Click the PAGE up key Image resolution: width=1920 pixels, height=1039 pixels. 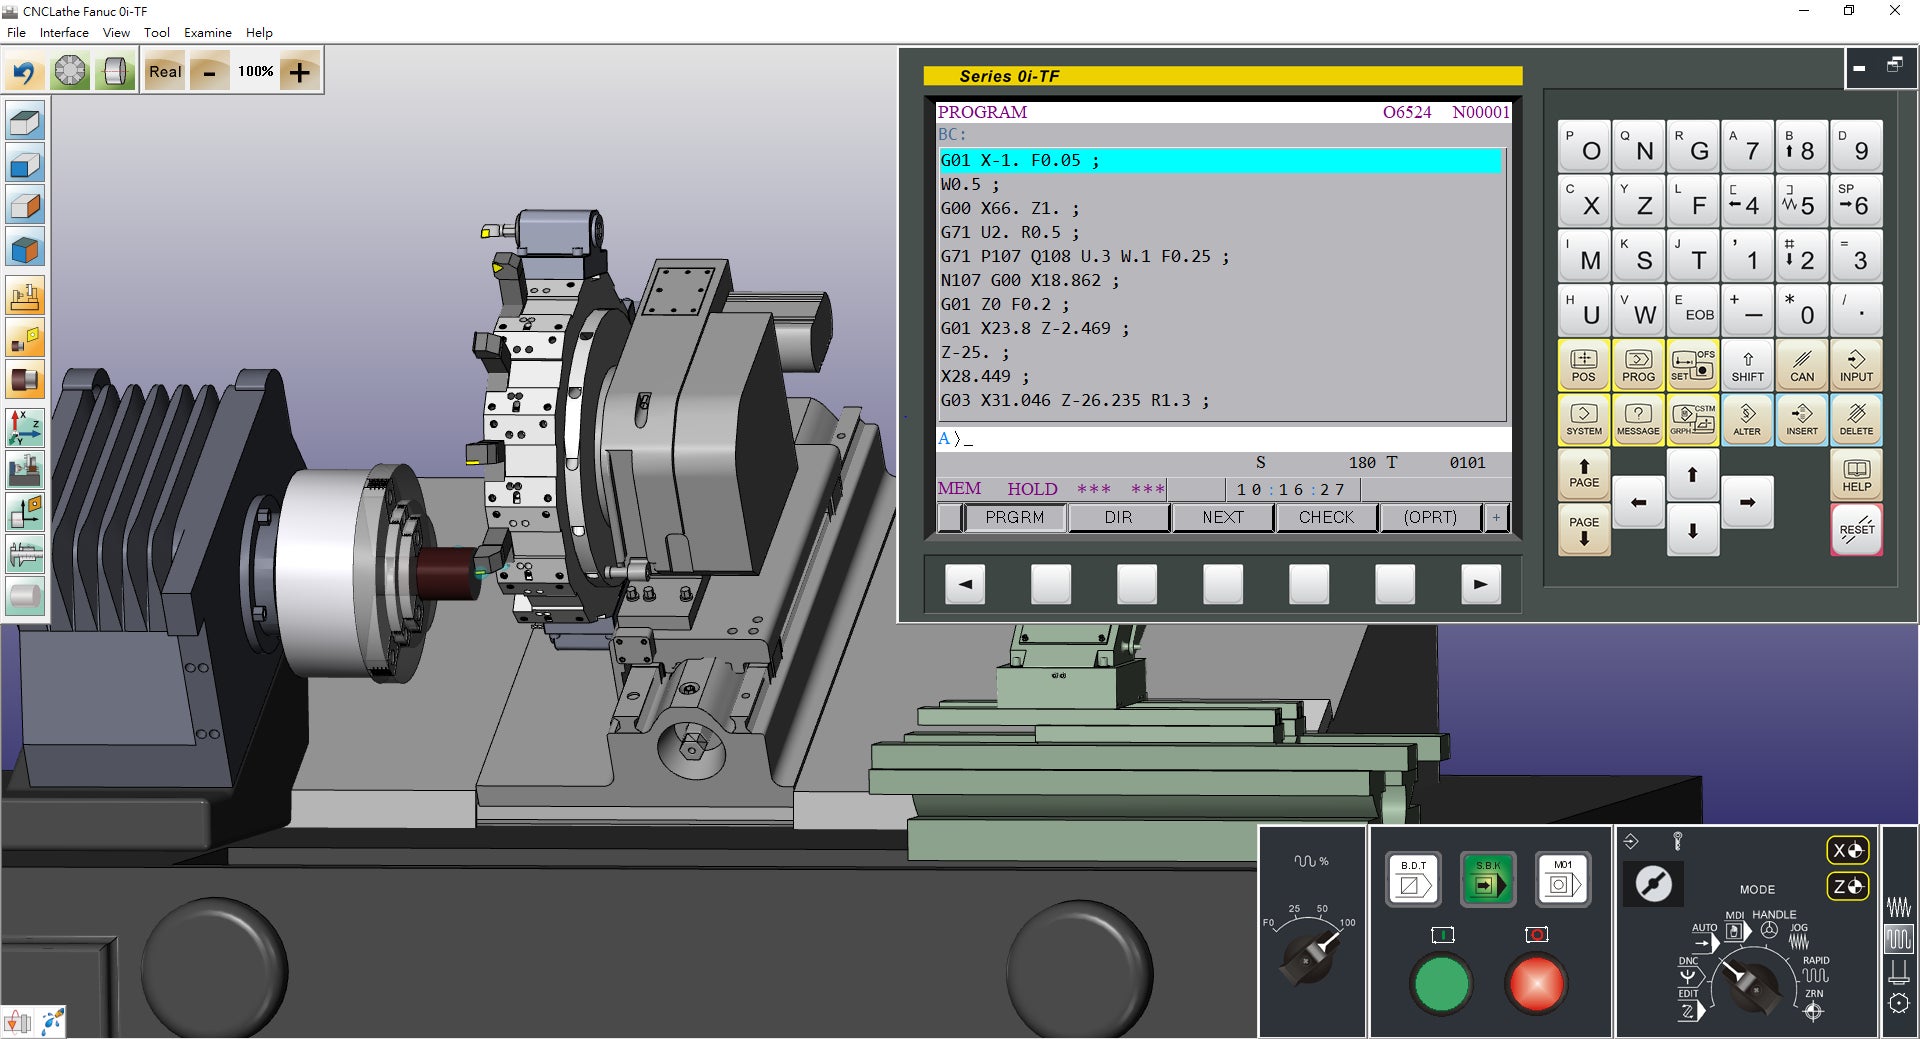(x=1584, y=474)
